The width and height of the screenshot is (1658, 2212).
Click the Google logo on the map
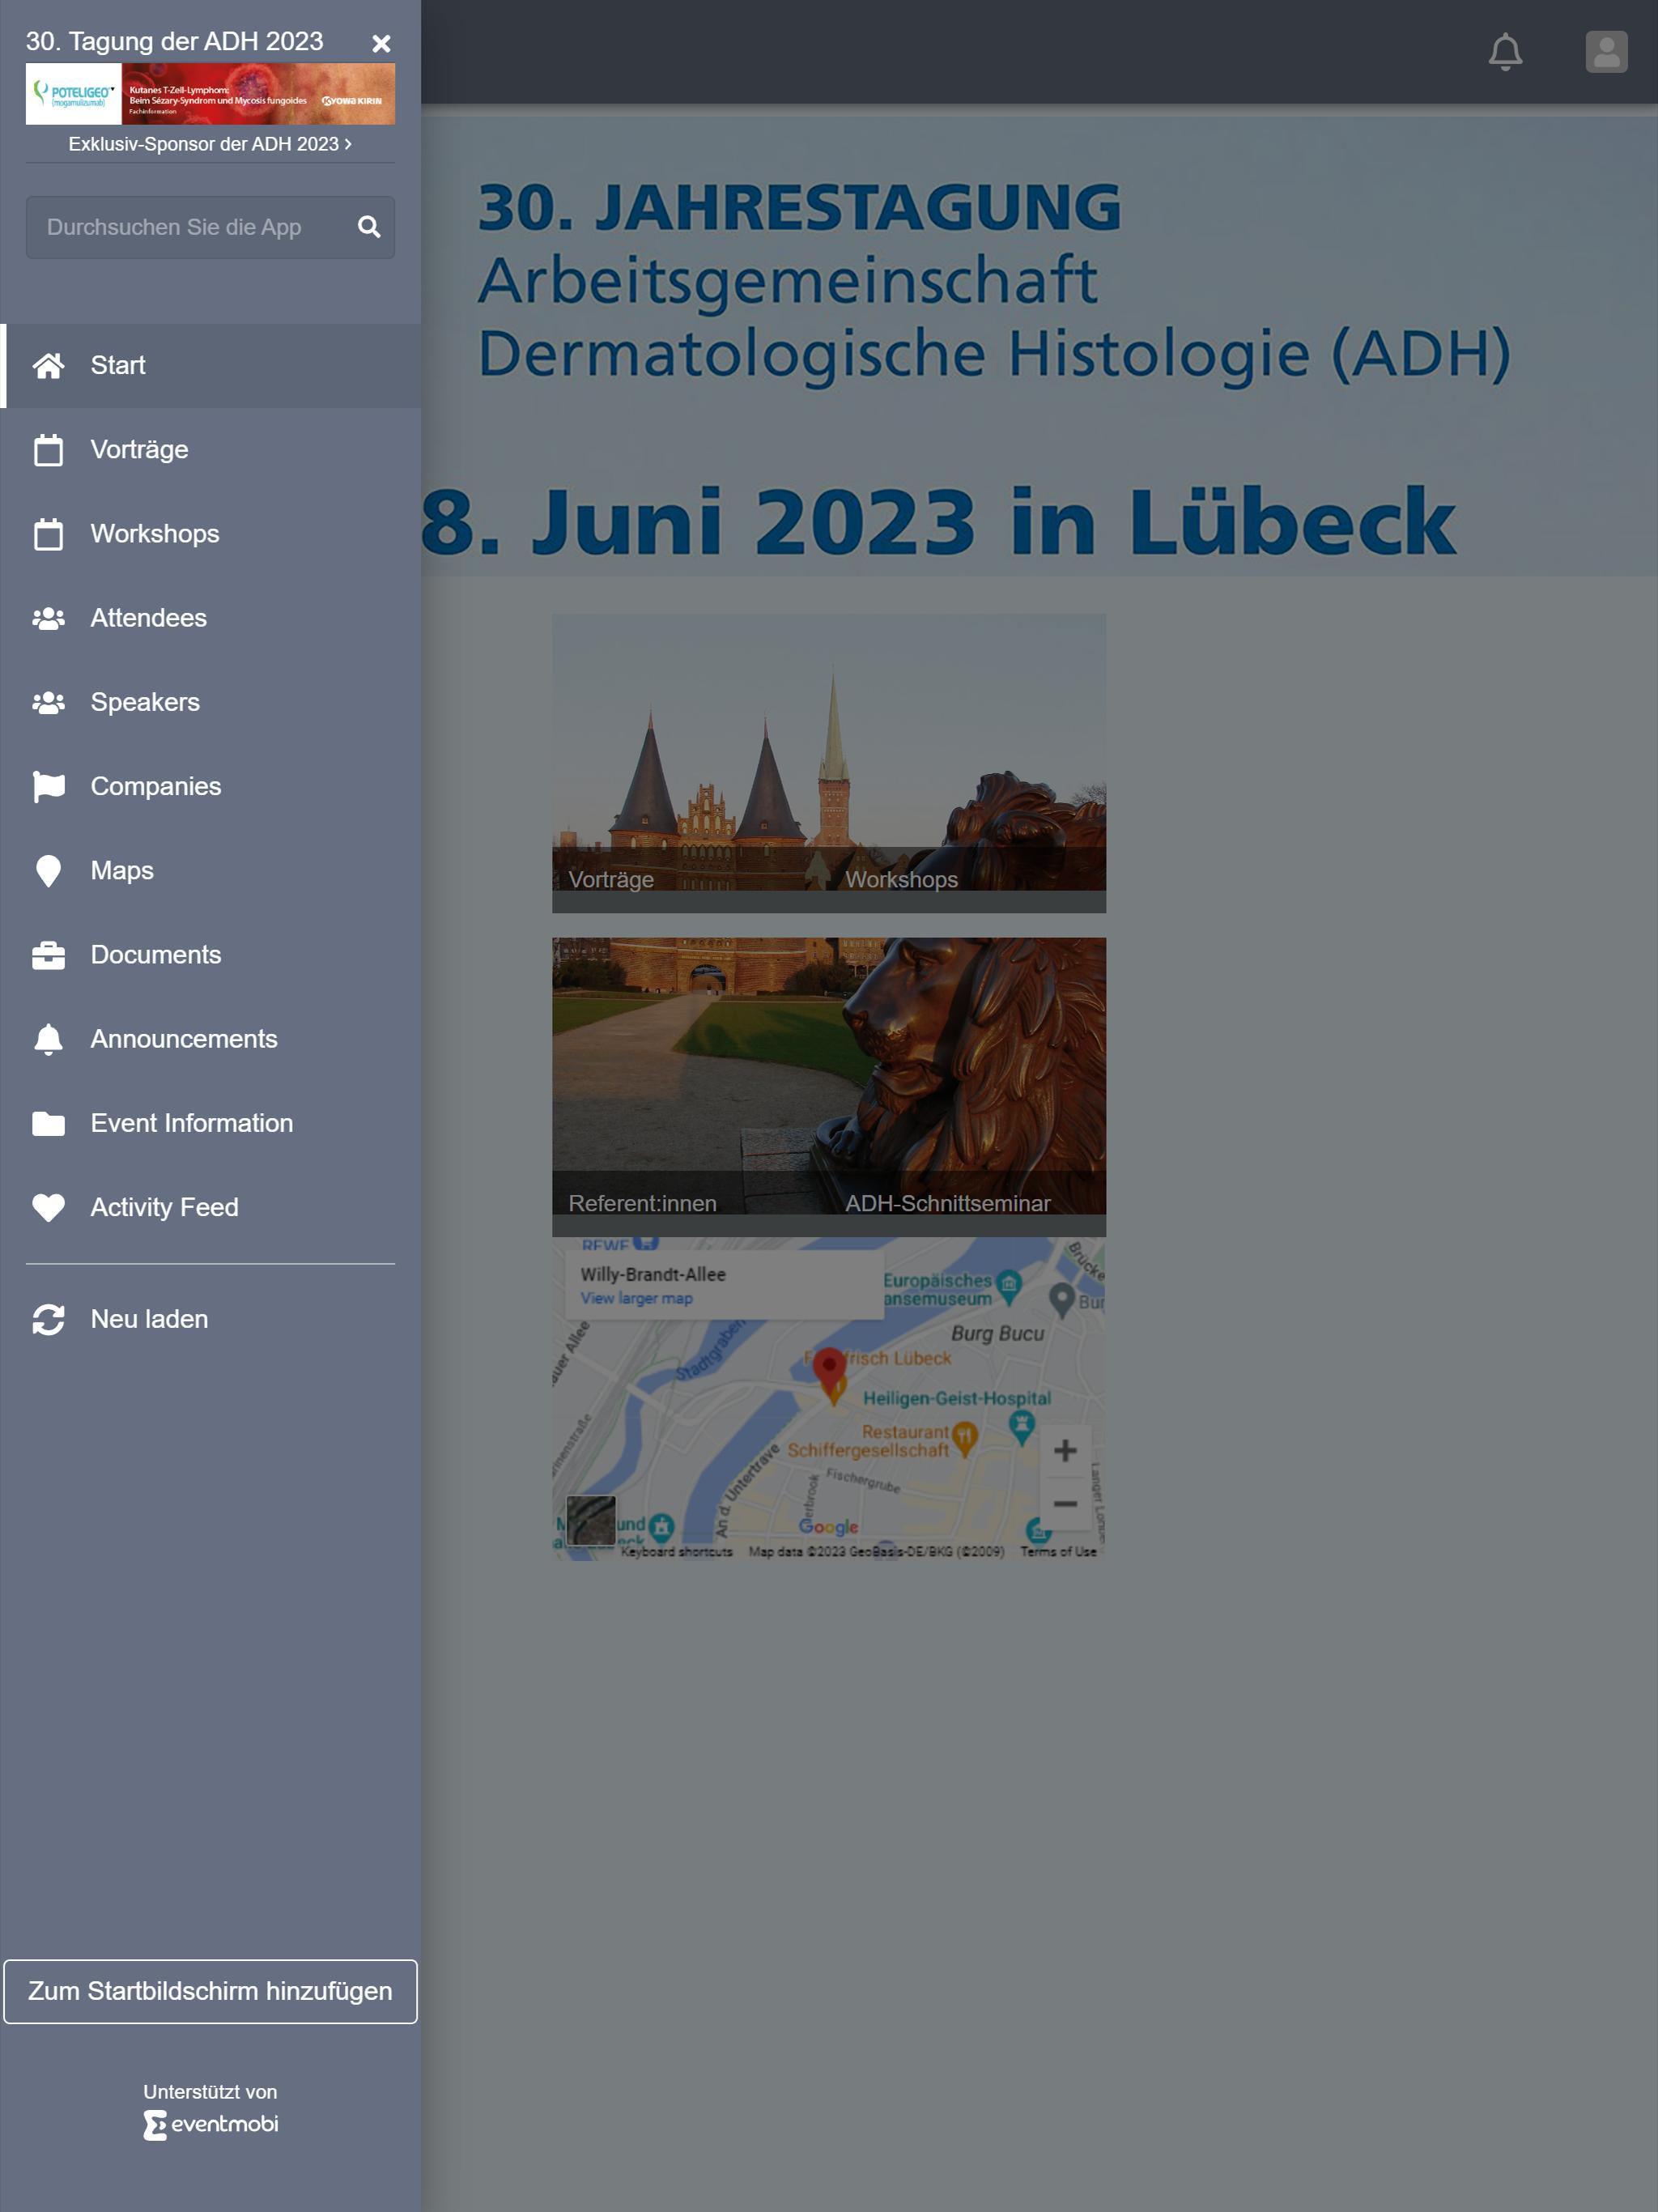tap(829, 1527)
